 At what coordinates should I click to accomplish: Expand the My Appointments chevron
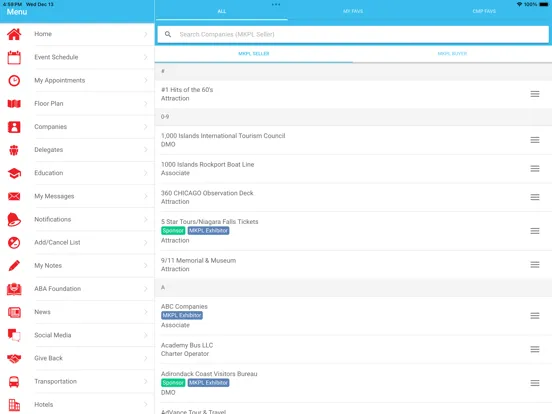pos(146,80)
